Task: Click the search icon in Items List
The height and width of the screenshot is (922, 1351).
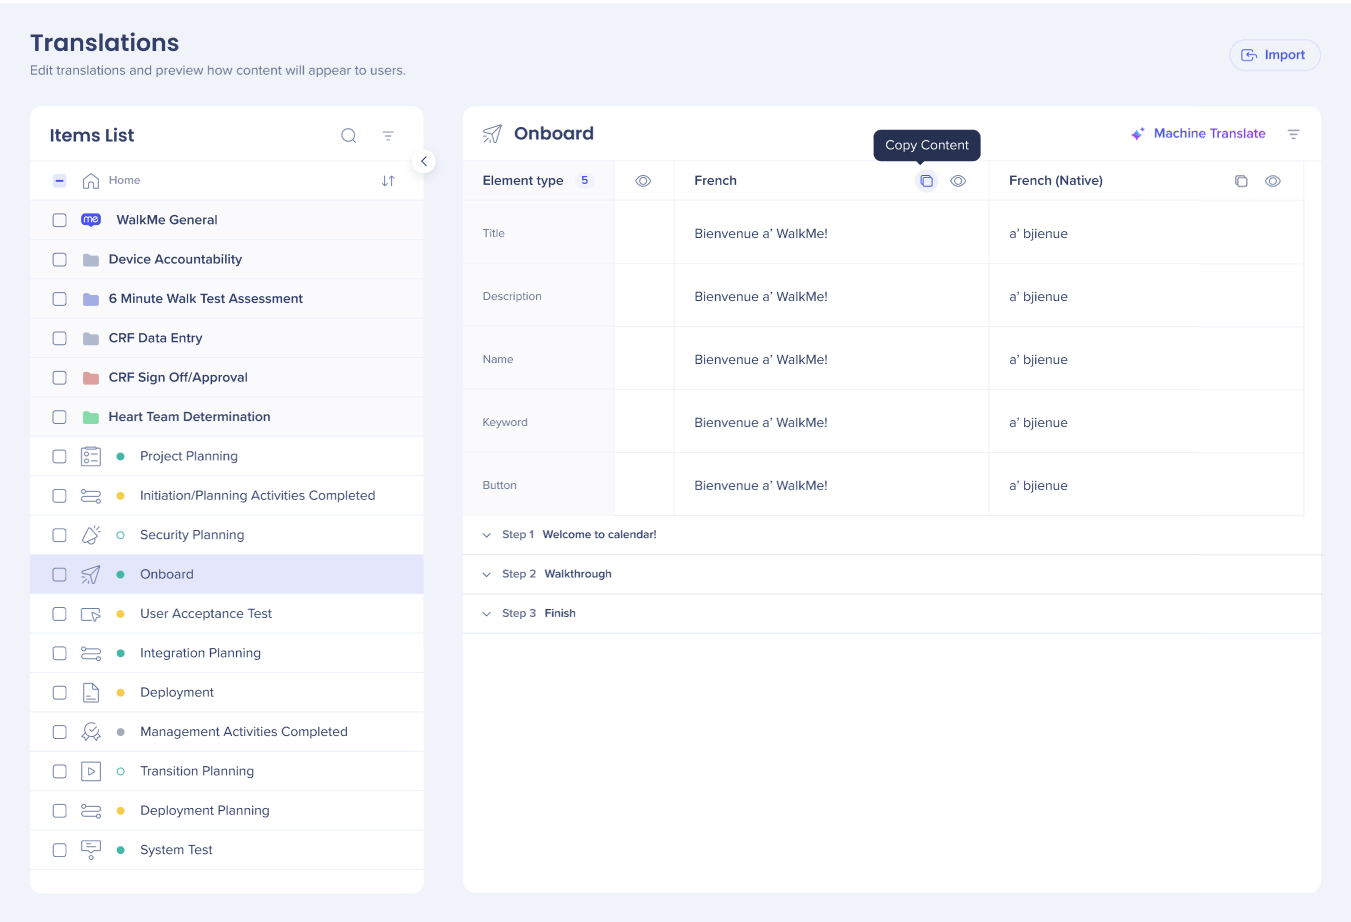Action: [x=348, y=136]
